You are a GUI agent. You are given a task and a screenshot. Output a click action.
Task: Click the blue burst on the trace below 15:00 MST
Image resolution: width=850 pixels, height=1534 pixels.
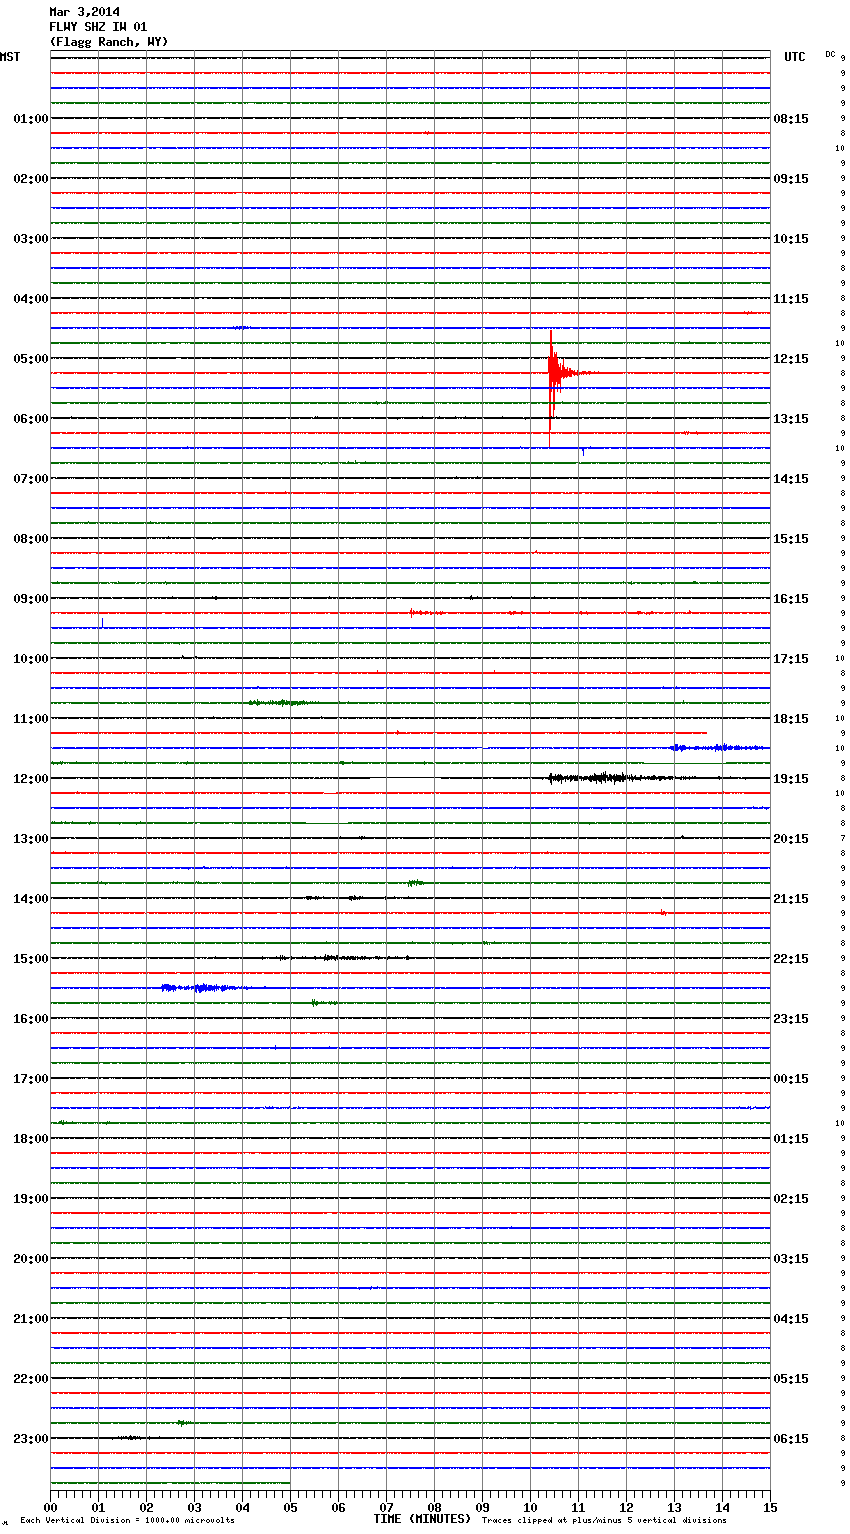click(x=205, y=988)
